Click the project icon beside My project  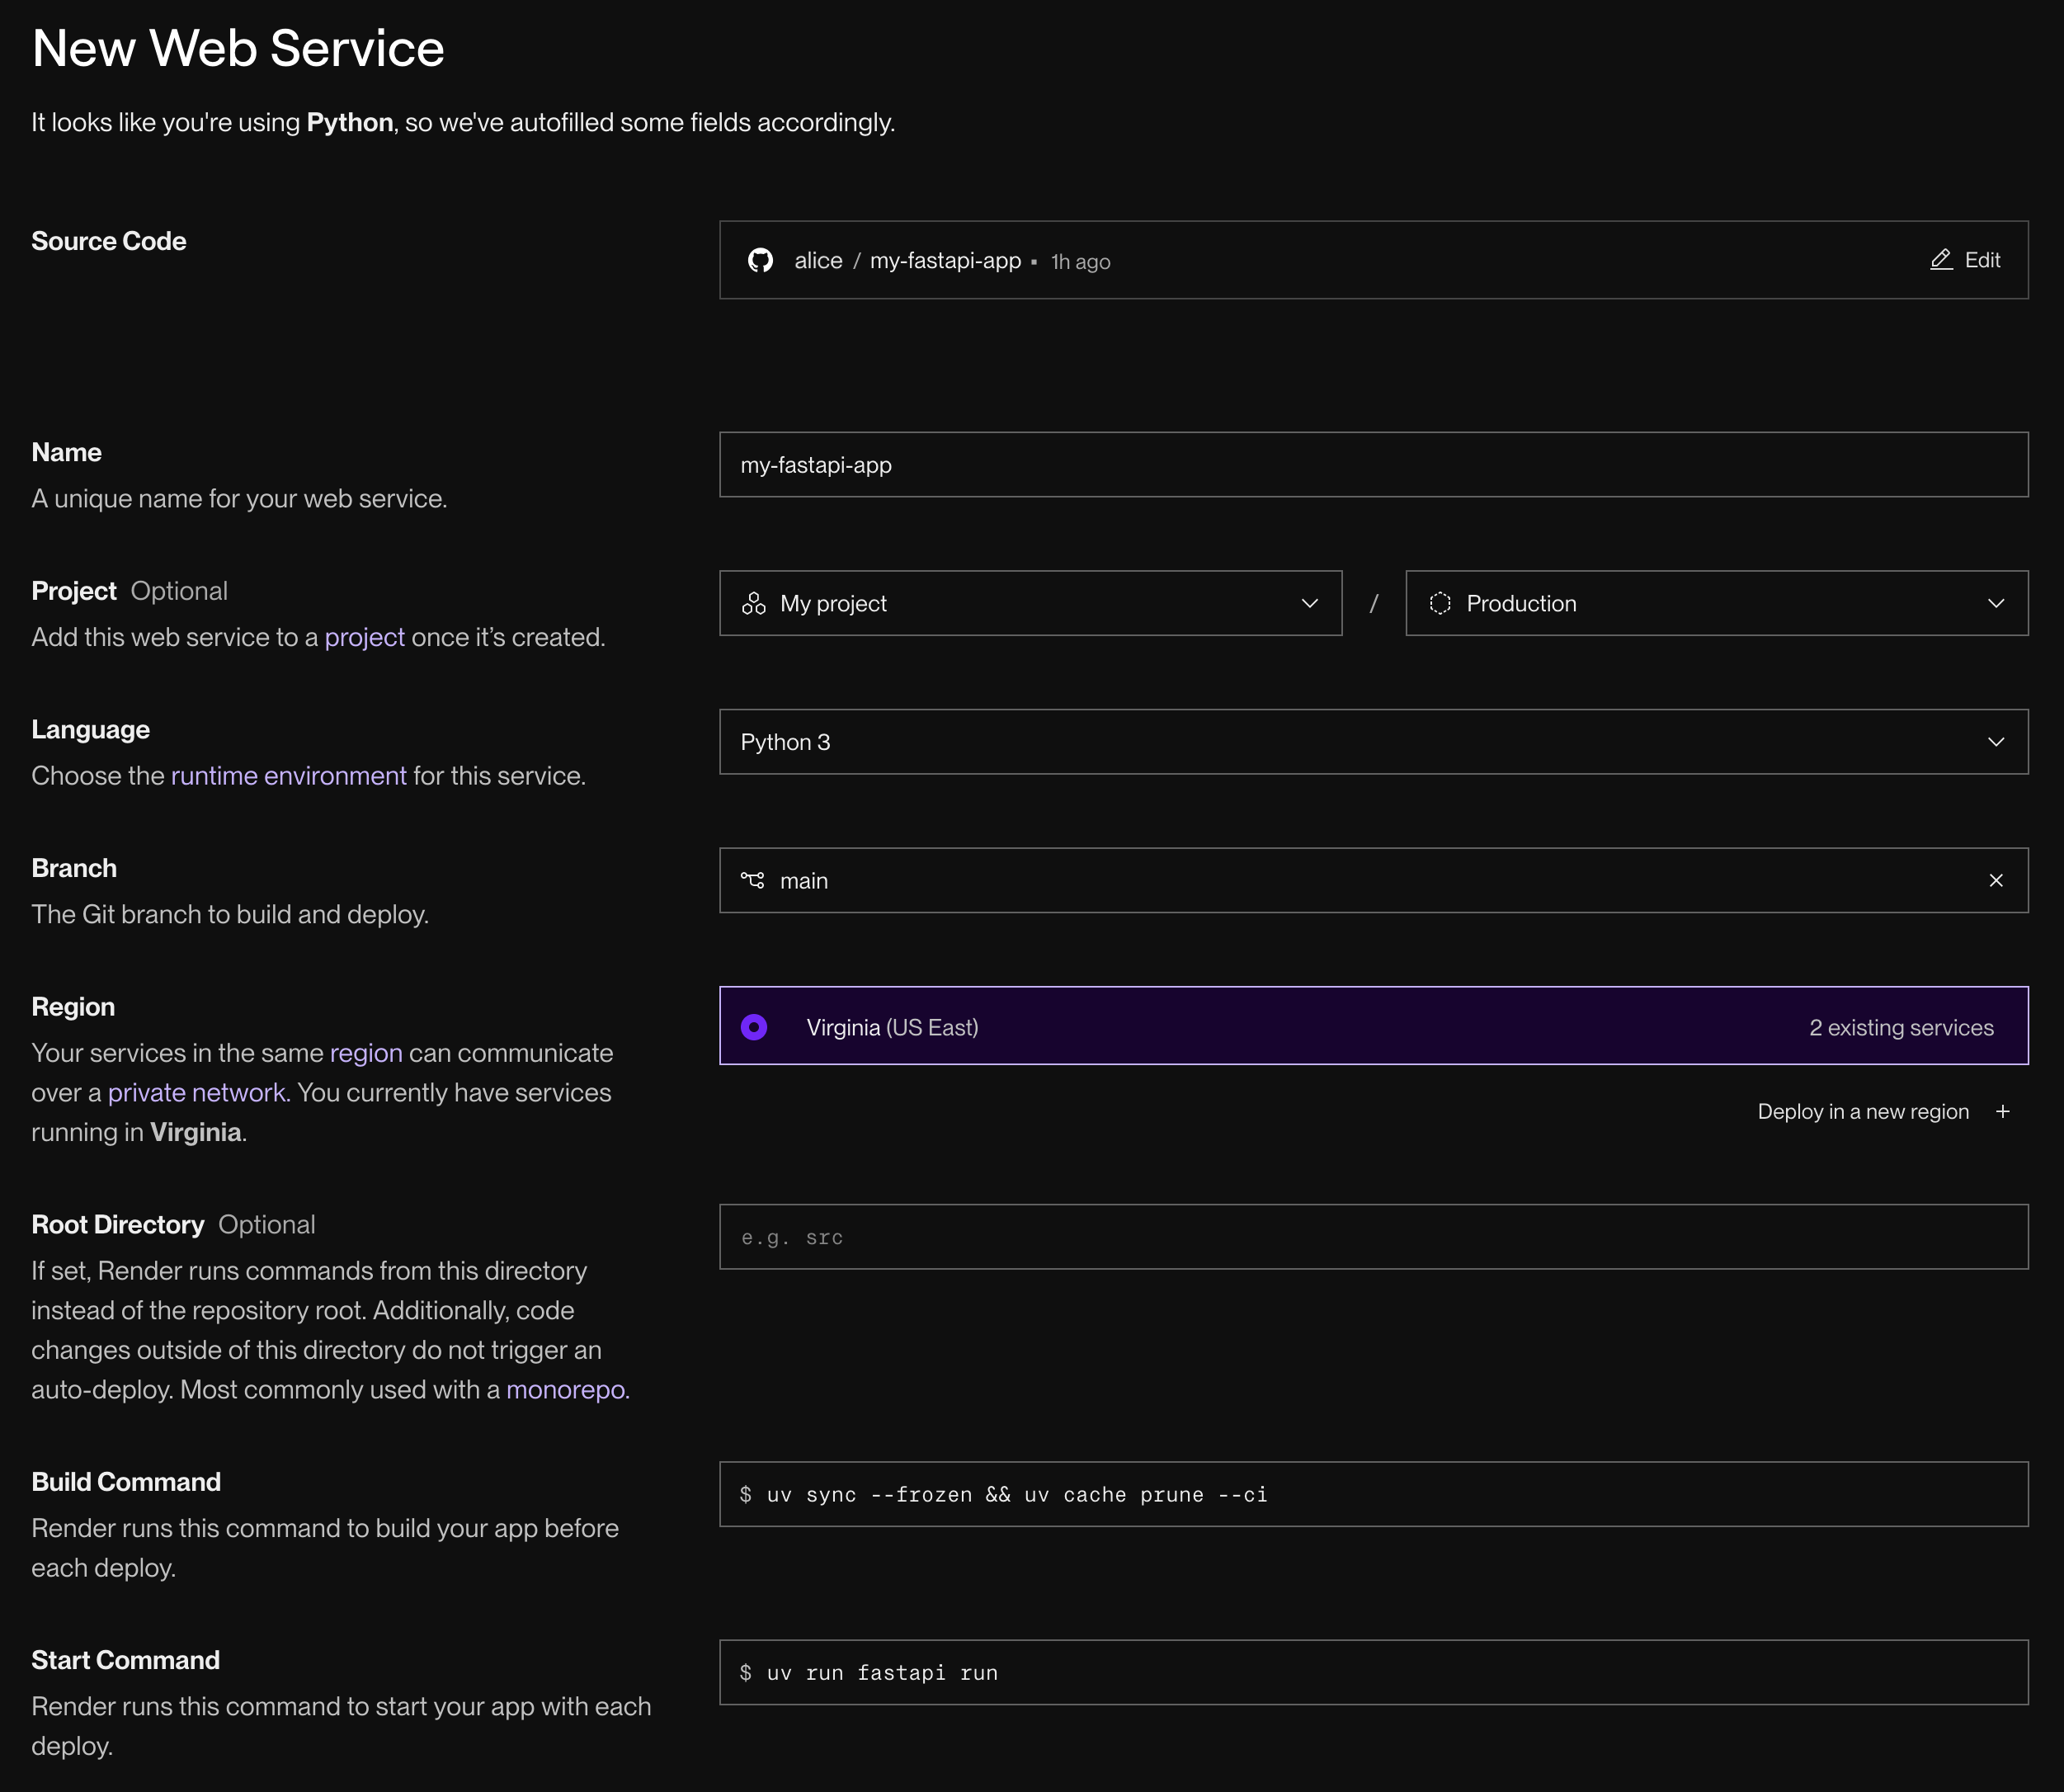tap(754, 603)
